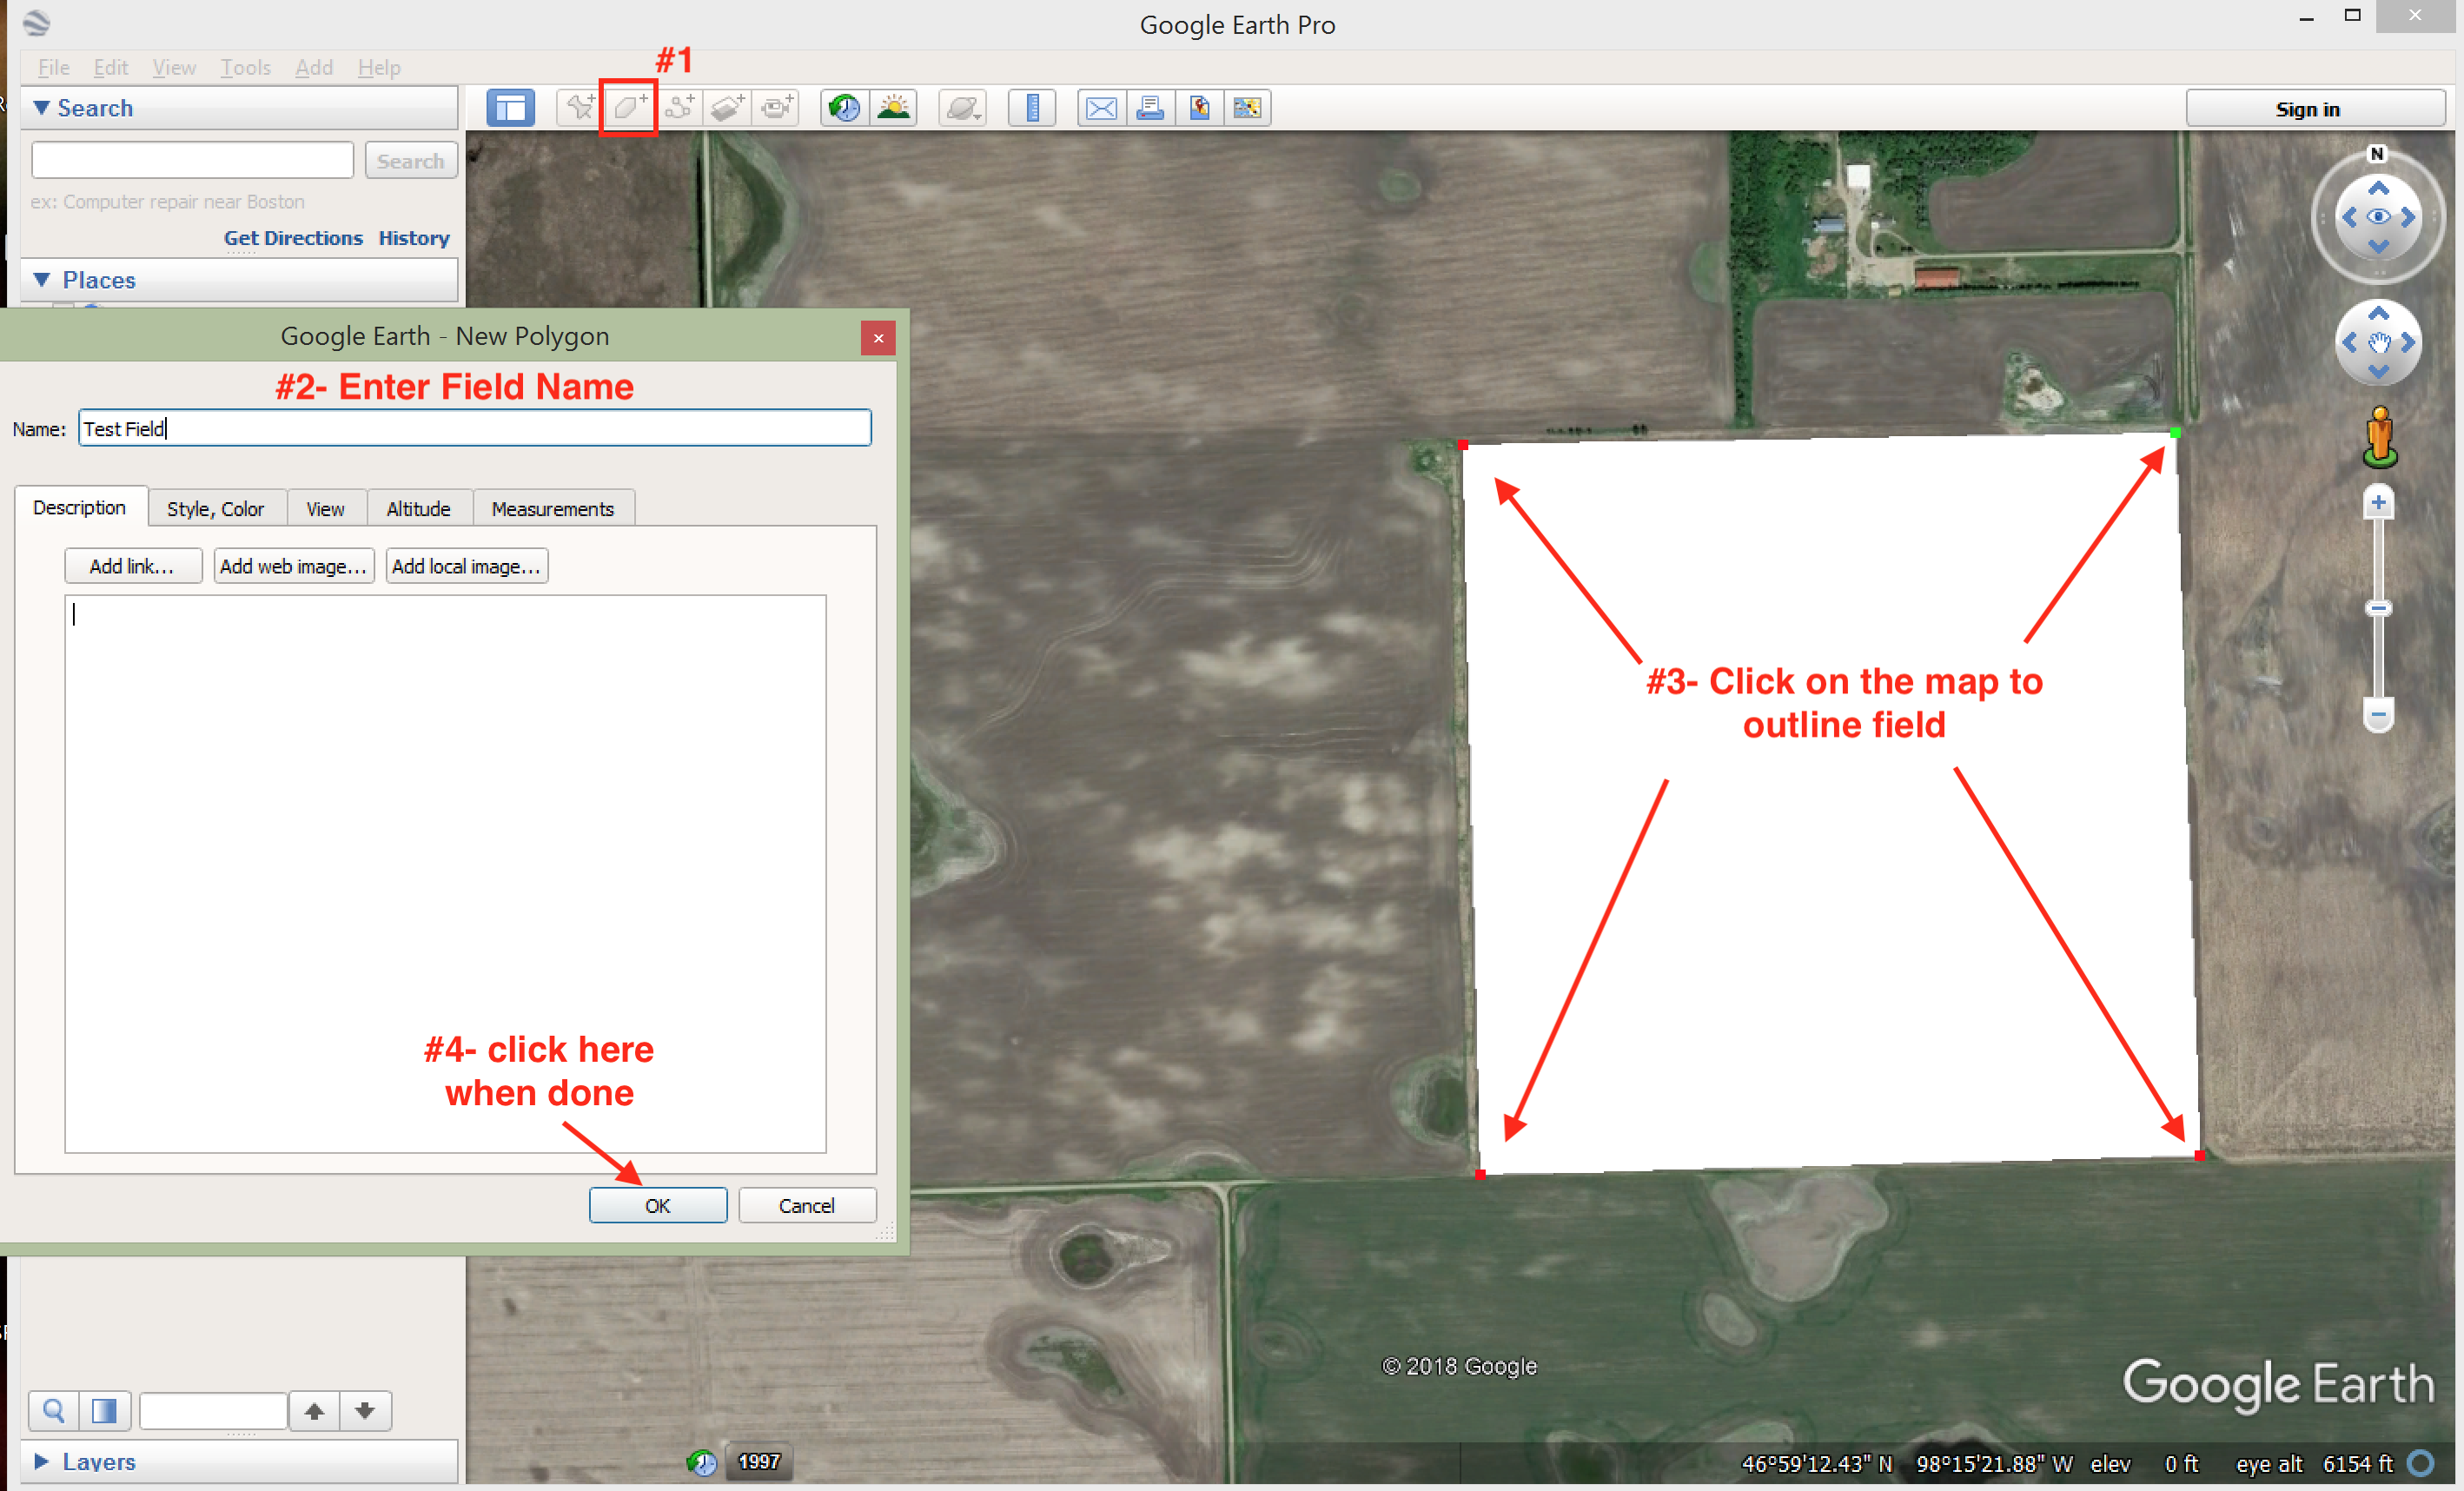The width and height of the screenshot is (2464, 1491).
Task: Toggle historical imagery clock icon in toolbar
Action: click(845, 107)
